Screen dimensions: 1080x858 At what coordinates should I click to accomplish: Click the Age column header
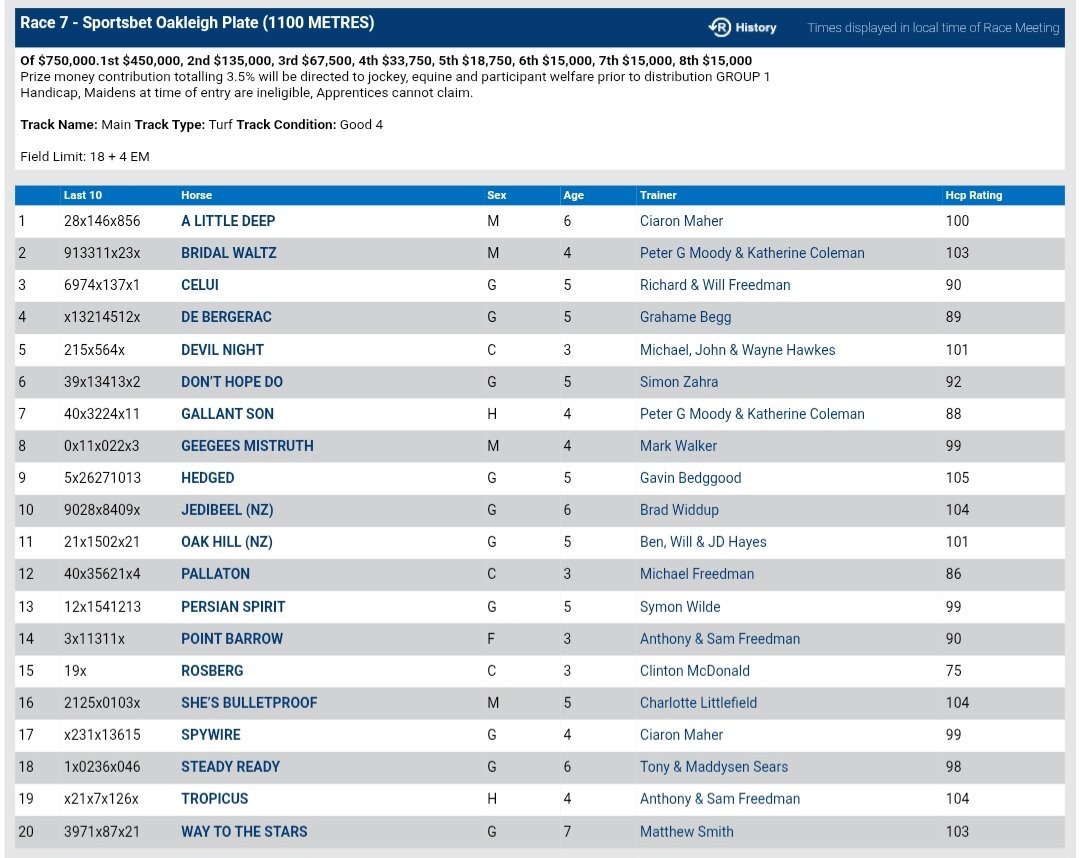tap(574, 195)
